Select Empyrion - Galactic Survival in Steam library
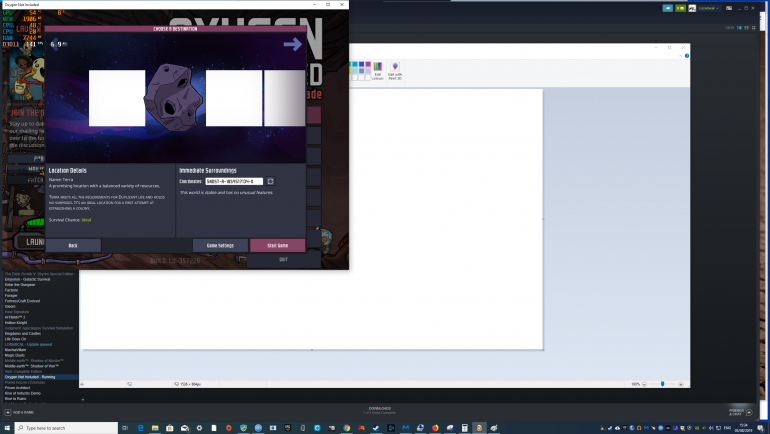The image size is (770, 434). [28, 279]
